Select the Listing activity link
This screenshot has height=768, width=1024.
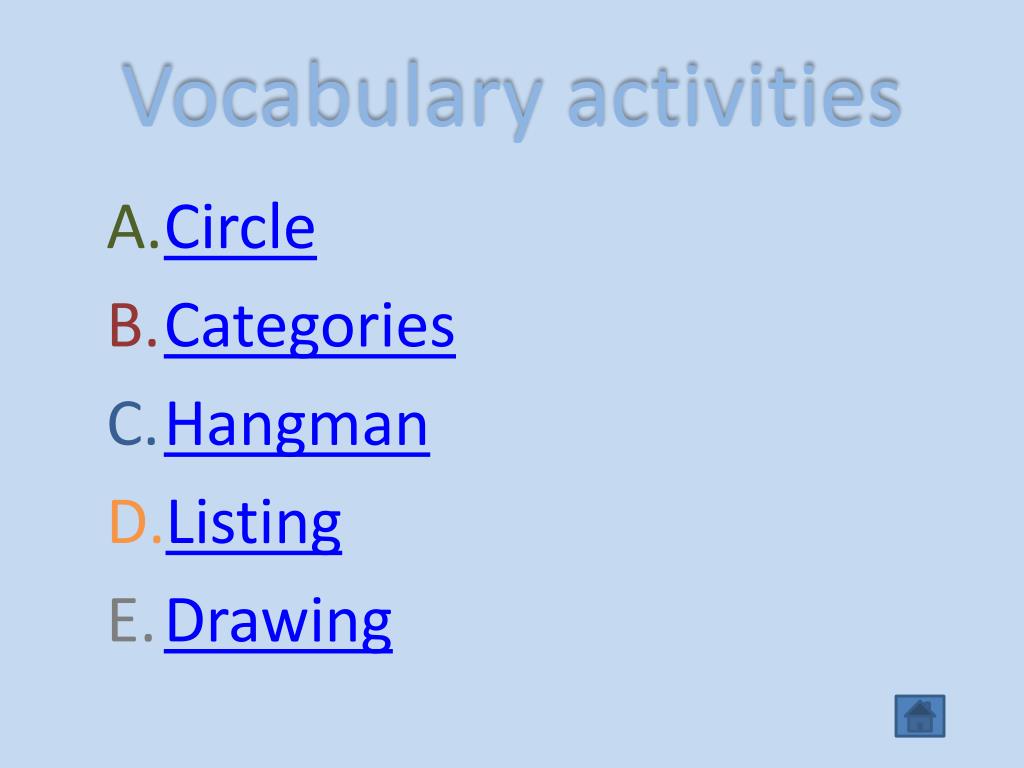(x=253, y=522)
